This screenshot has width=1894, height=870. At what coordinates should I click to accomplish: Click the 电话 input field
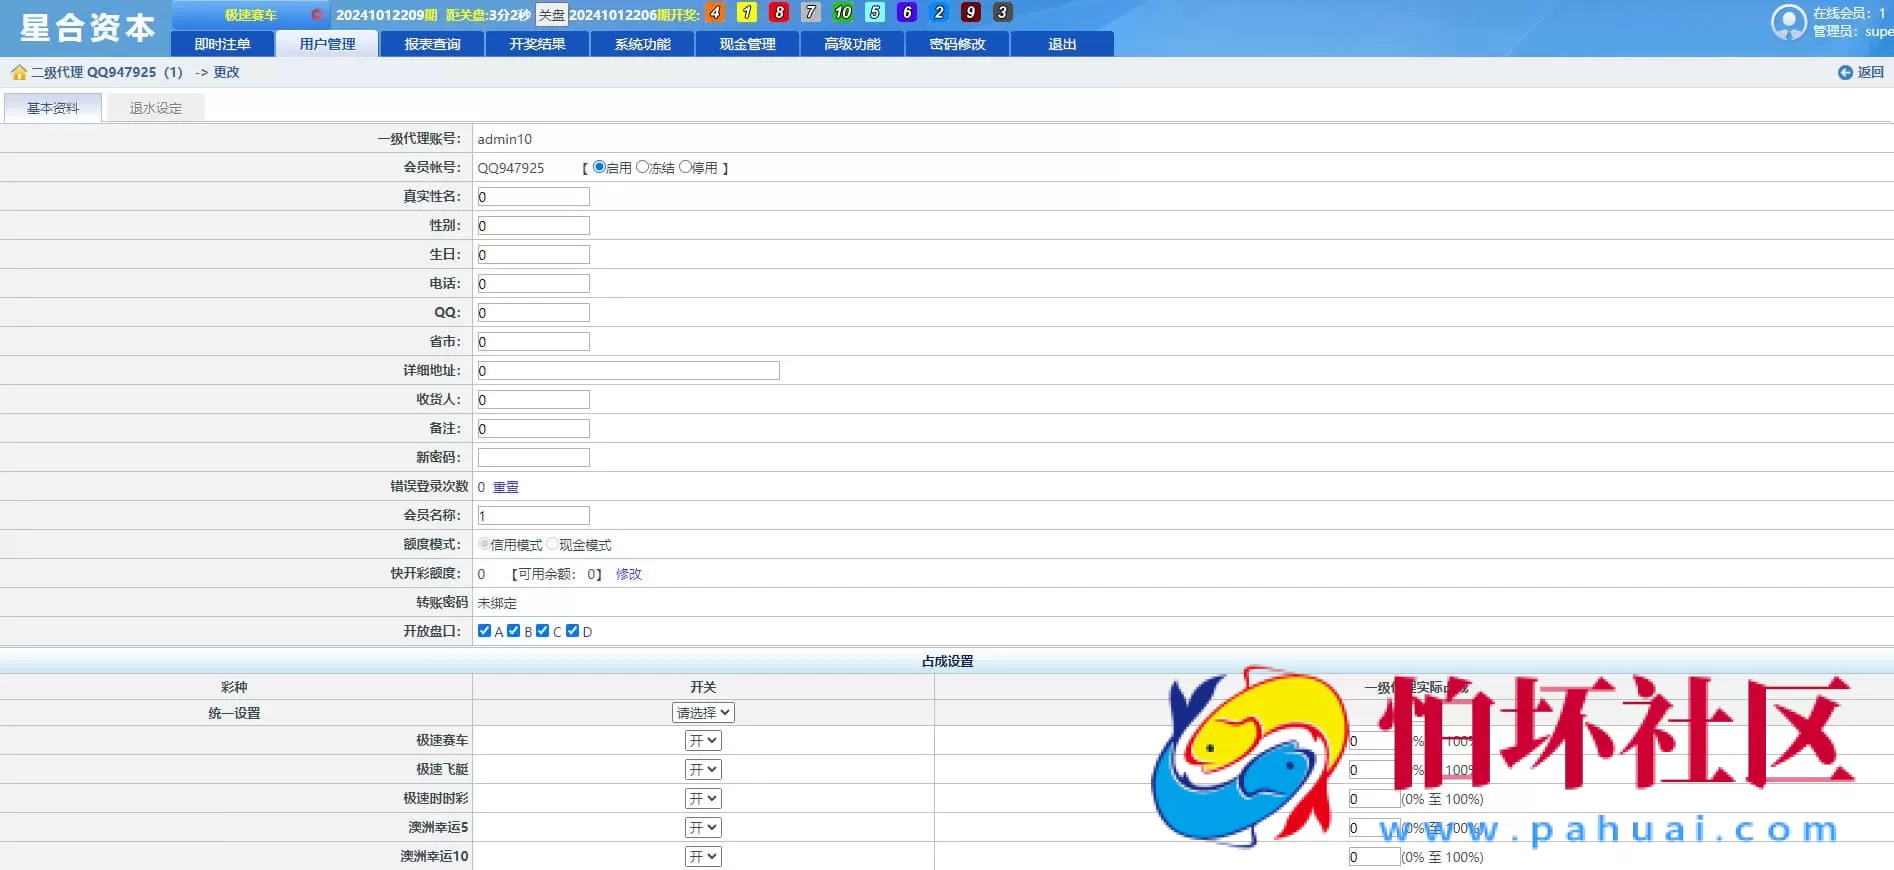click(x=534, y=284)
